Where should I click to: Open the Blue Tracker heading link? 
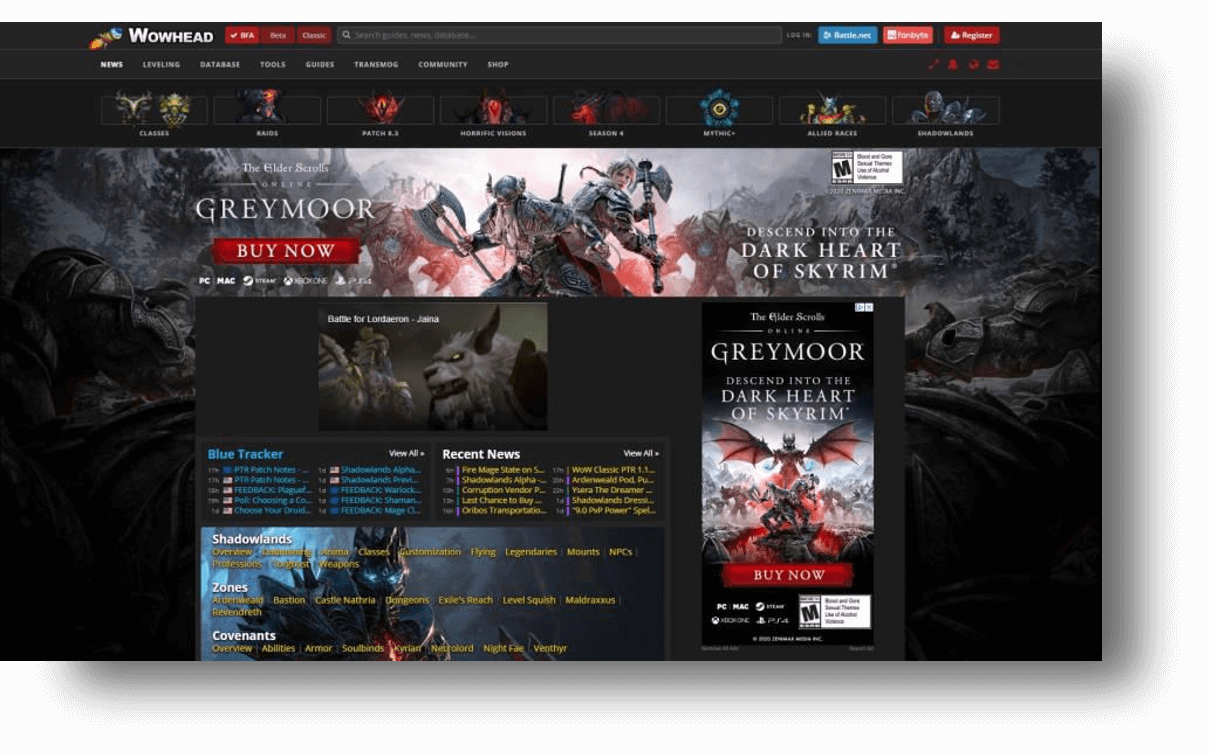tap(245, 454)
